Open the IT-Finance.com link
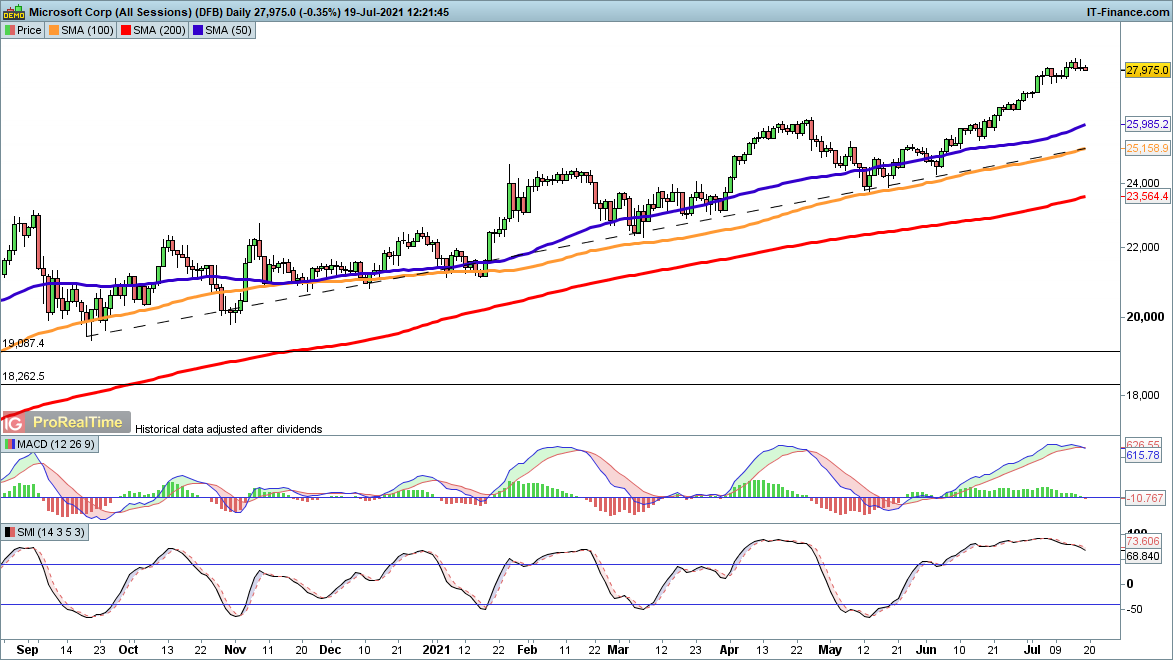 pyautogui.click(x=1127, y=12)
